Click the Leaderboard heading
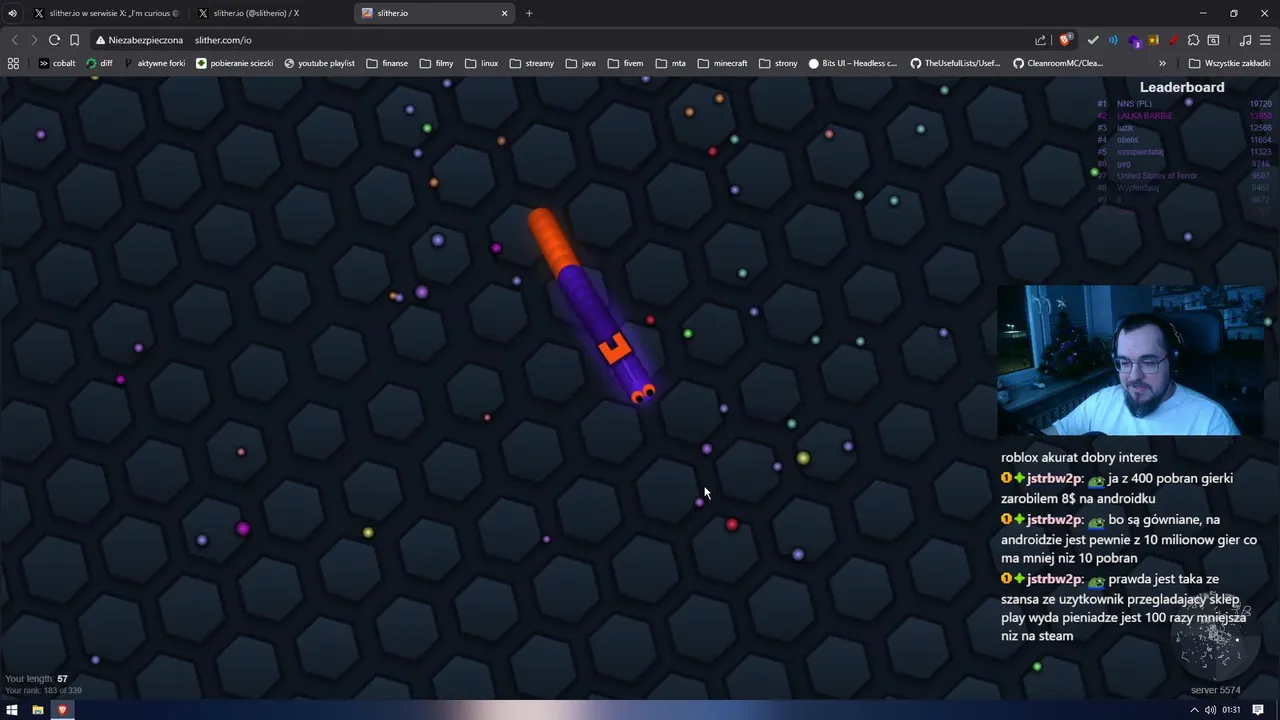Screen dimensions: 1280x720 [x=1182, y=87]
